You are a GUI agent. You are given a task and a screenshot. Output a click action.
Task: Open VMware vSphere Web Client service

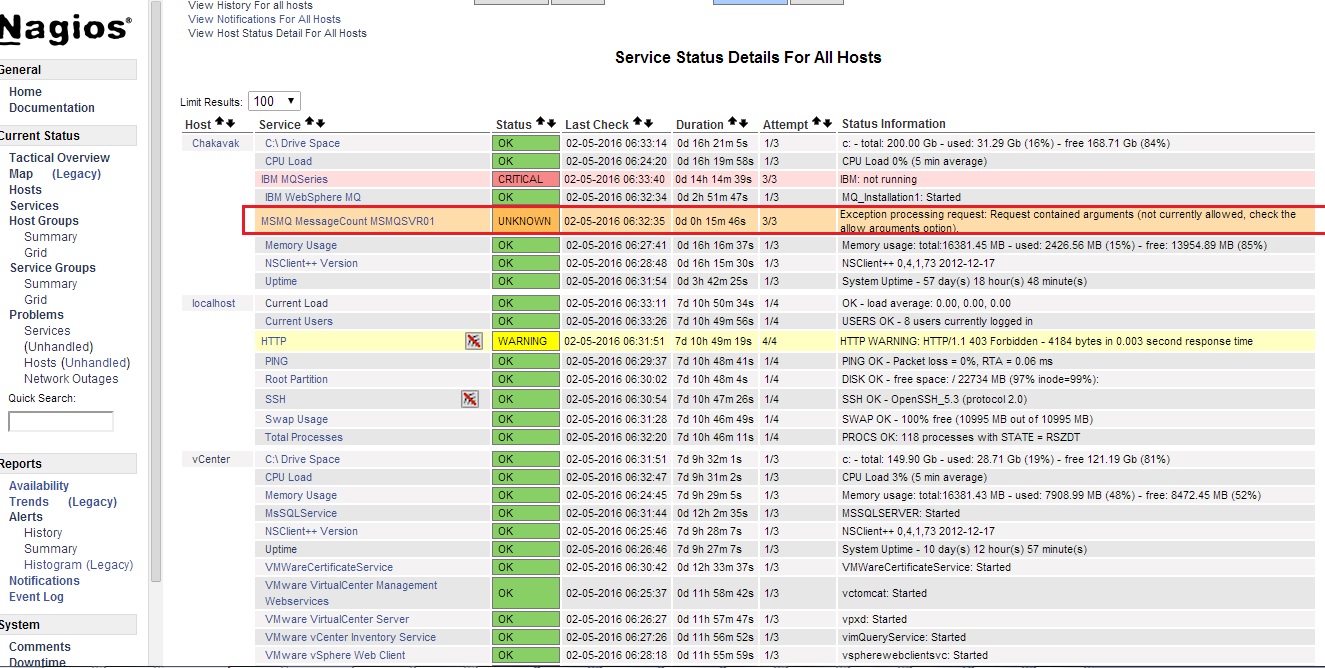click(335, 655)
